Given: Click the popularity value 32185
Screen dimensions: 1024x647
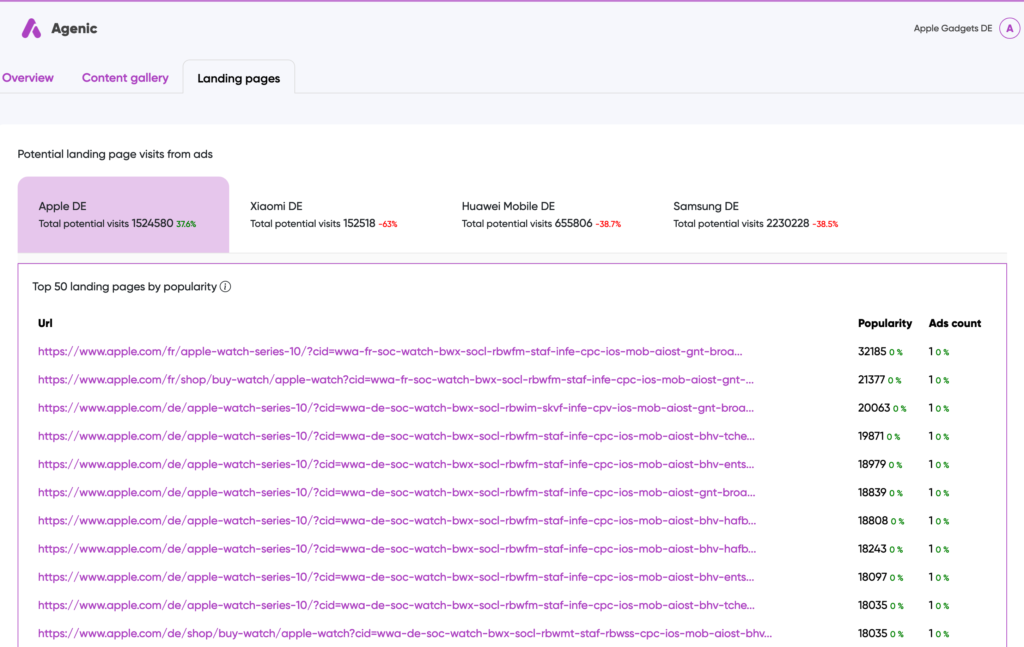Looking at the screenshot, I should pos(872,351).
